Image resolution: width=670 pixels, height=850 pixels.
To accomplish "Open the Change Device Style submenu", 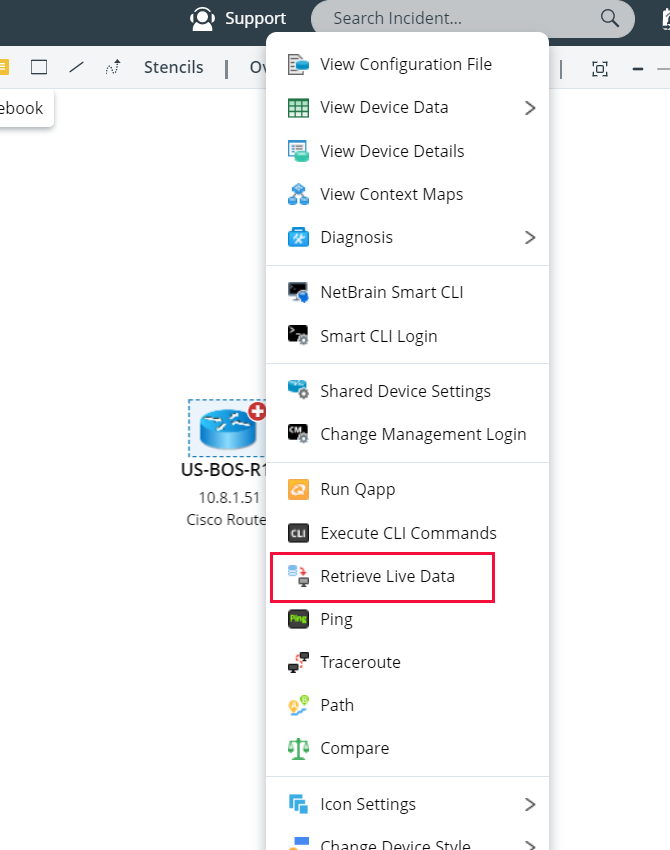I will pyautogui.click(x=395, y=843).
